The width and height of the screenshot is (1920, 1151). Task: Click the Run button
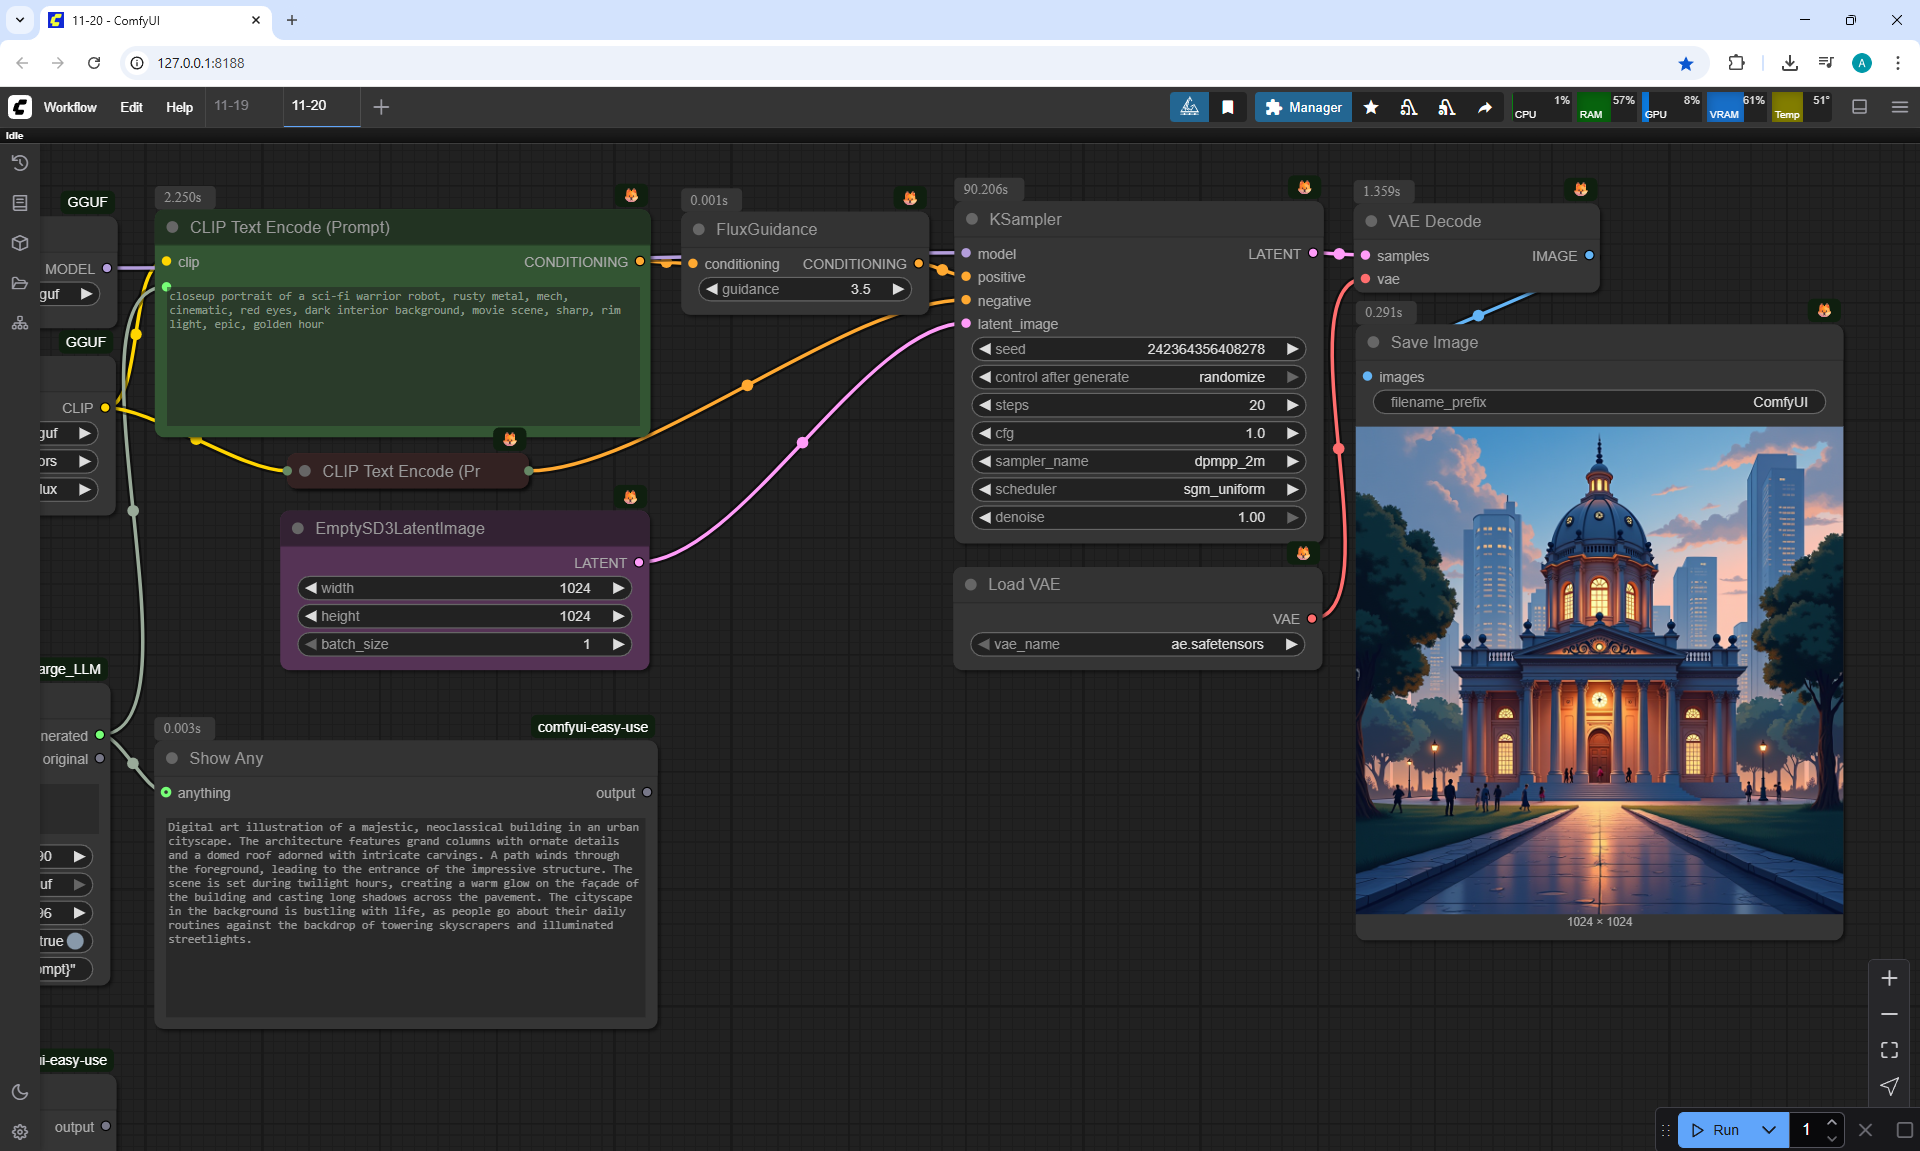coord(1716,1130)
